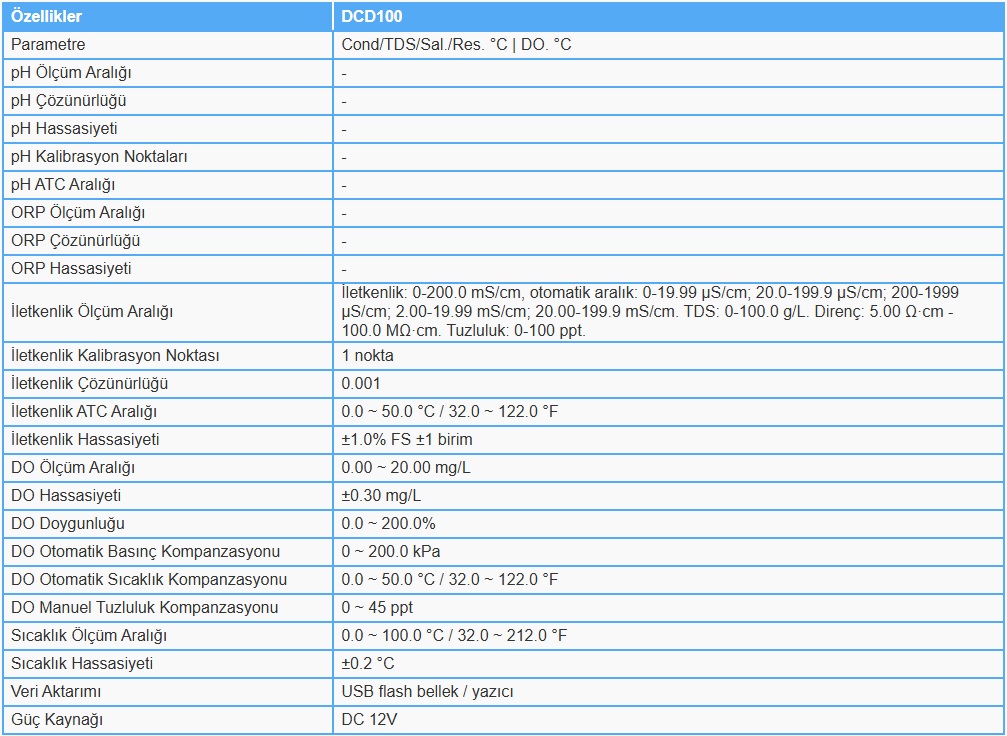Select the 'İletkenlik Kalibrasyon Noktası' label
Screen dimensions: 1007x736
(116, 356)
